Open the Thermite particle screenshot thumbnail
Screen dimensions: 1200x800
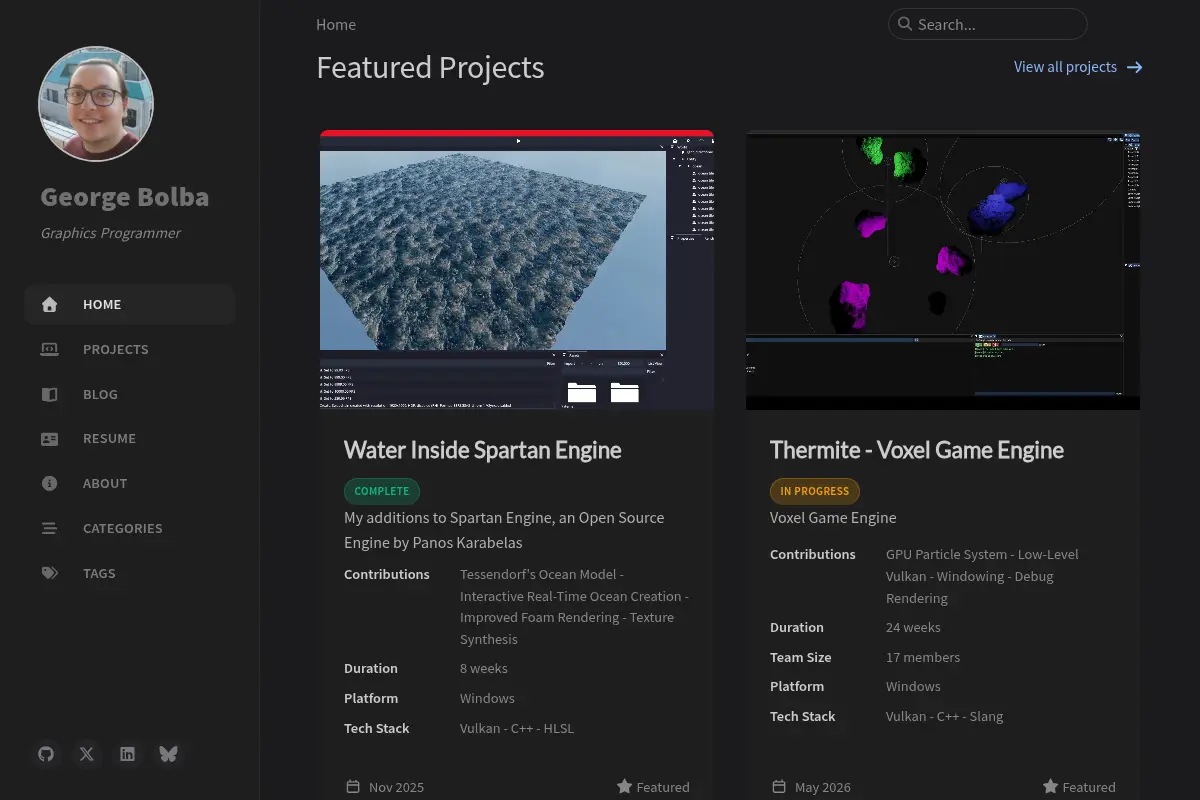(943, 270)
